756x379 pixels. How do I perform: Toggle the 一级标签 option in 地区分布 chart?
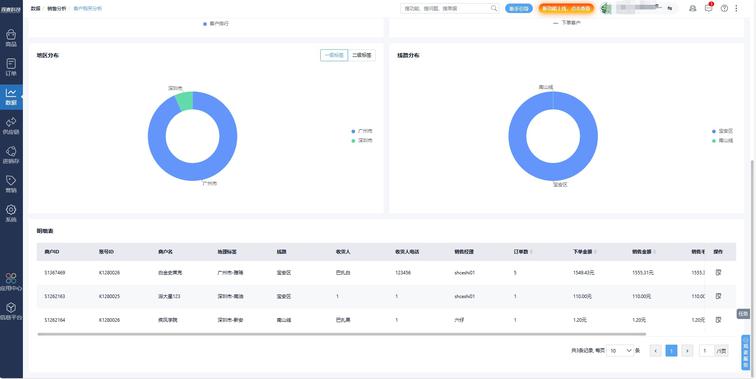point(334,55)
